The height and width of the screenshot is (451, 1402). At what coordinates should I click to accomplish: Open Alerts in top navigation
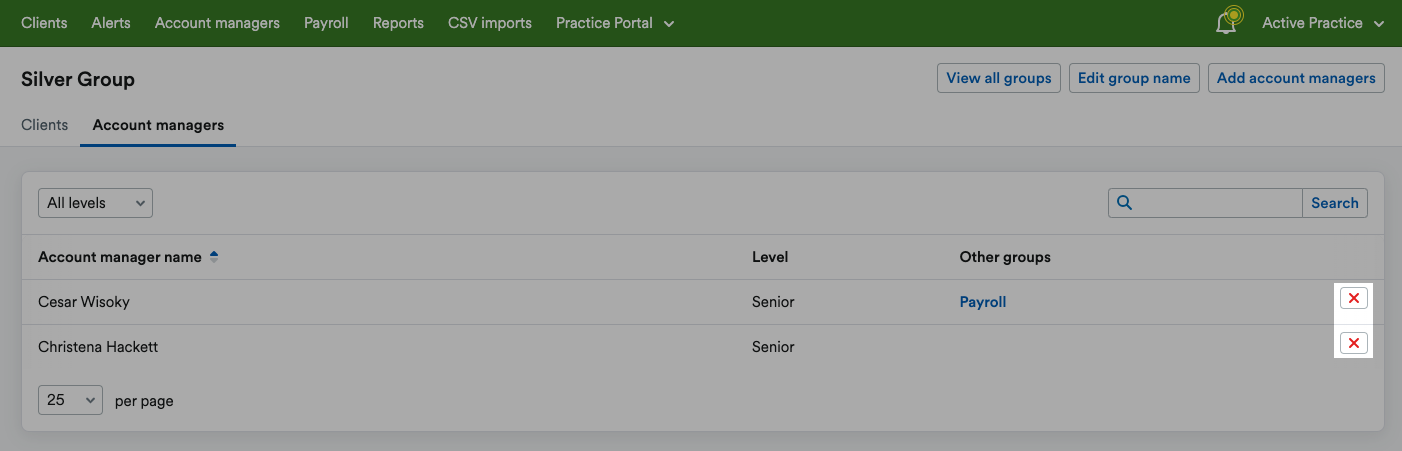(x=111, y=23)
